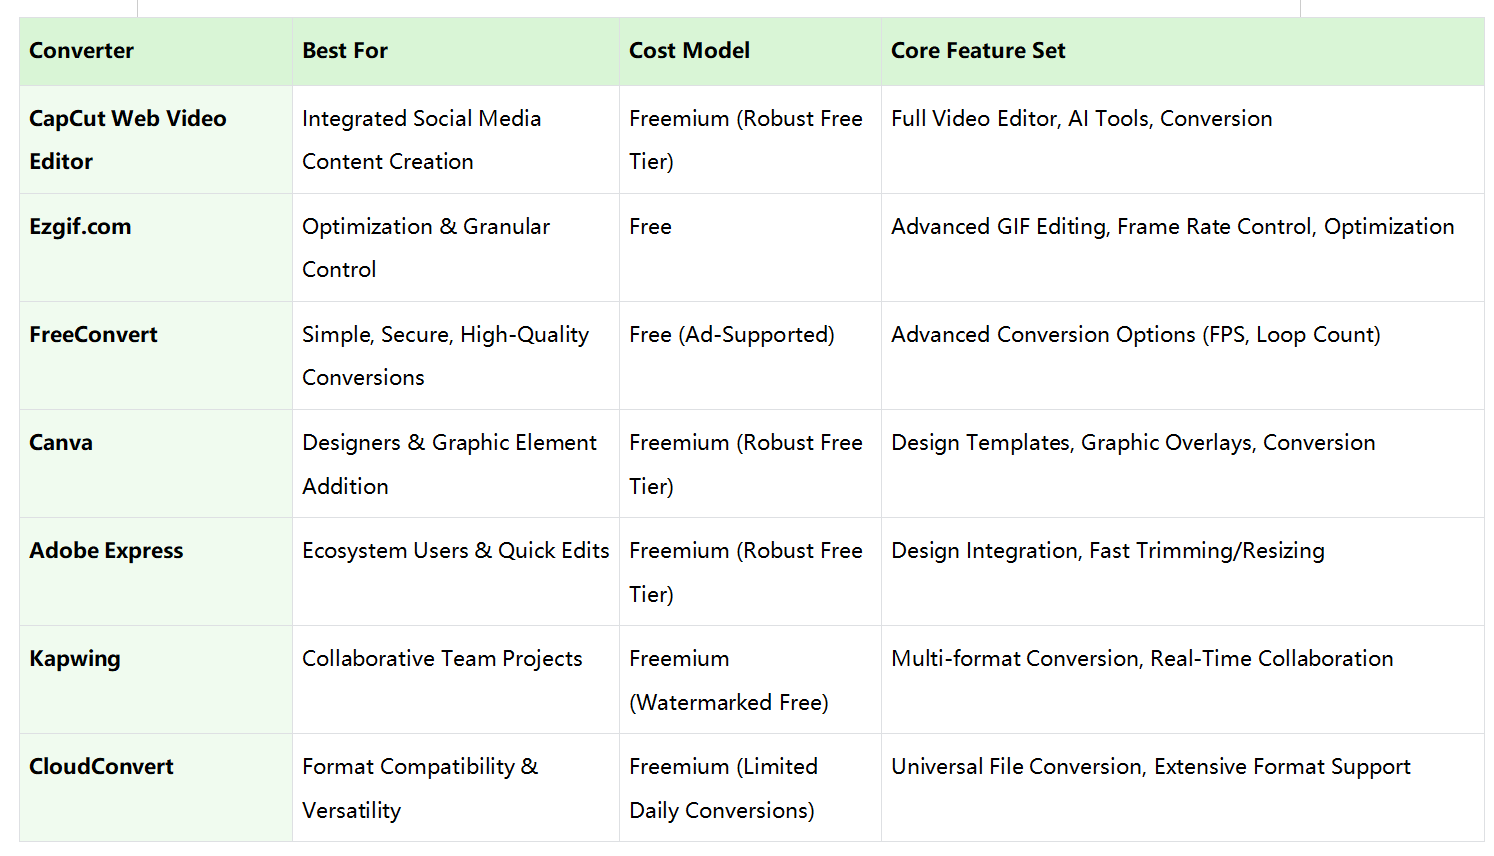The image size is (1494, 856).
Task: Click the Cost Model column header
Action: [689, 51]
